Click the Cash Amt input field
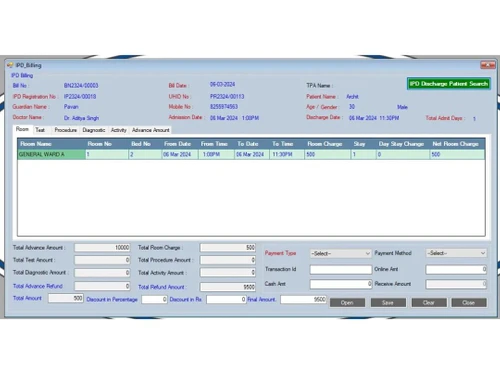Screen dimensions: 500x375 point(341,284)
